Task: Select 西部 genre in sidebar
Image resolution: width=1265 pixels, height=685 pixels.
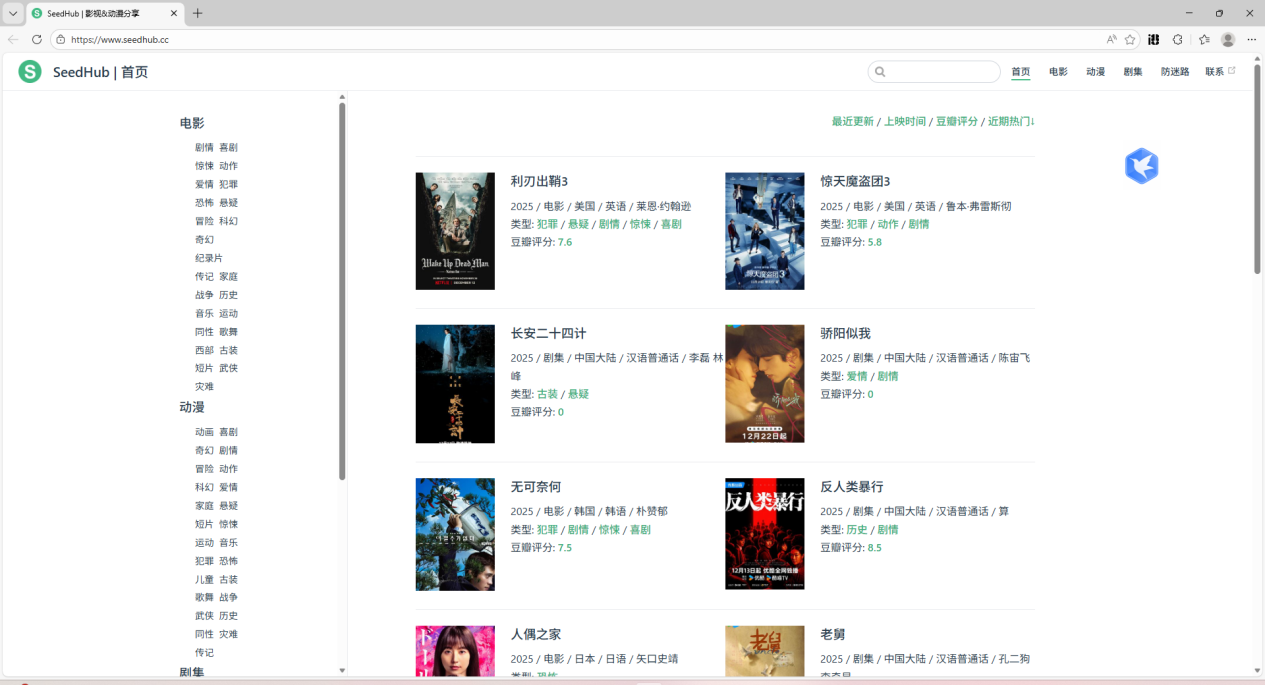Action: click(204, 350)
